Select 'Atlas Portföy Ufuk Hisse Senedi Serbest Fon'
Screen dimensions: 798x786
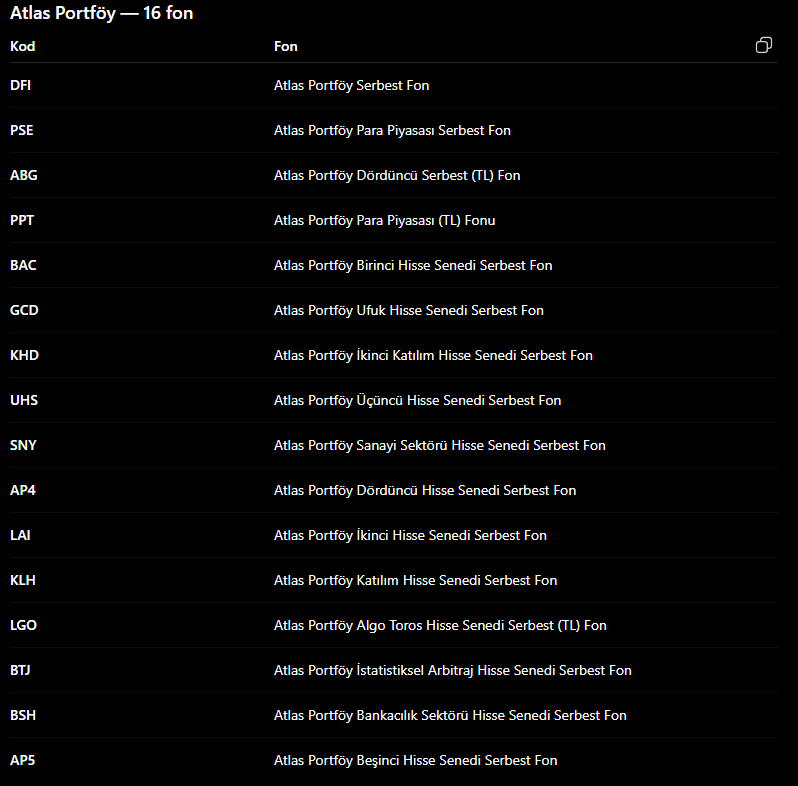[409, 311]
